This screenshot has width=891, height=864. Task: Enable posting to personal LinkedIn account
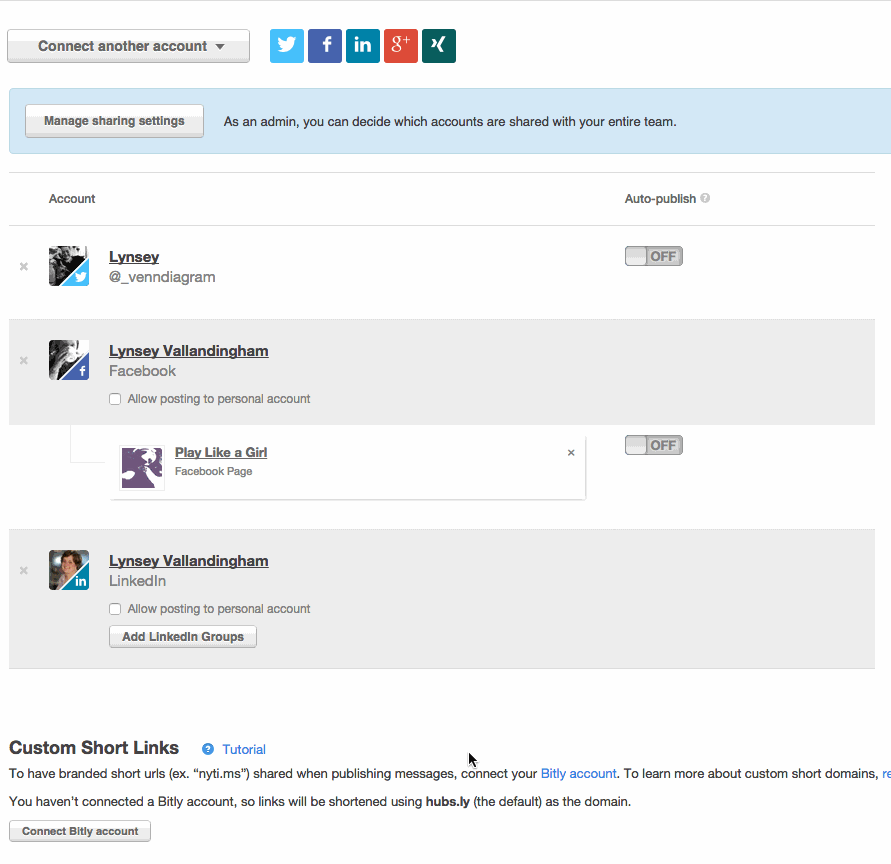[116, 609]
